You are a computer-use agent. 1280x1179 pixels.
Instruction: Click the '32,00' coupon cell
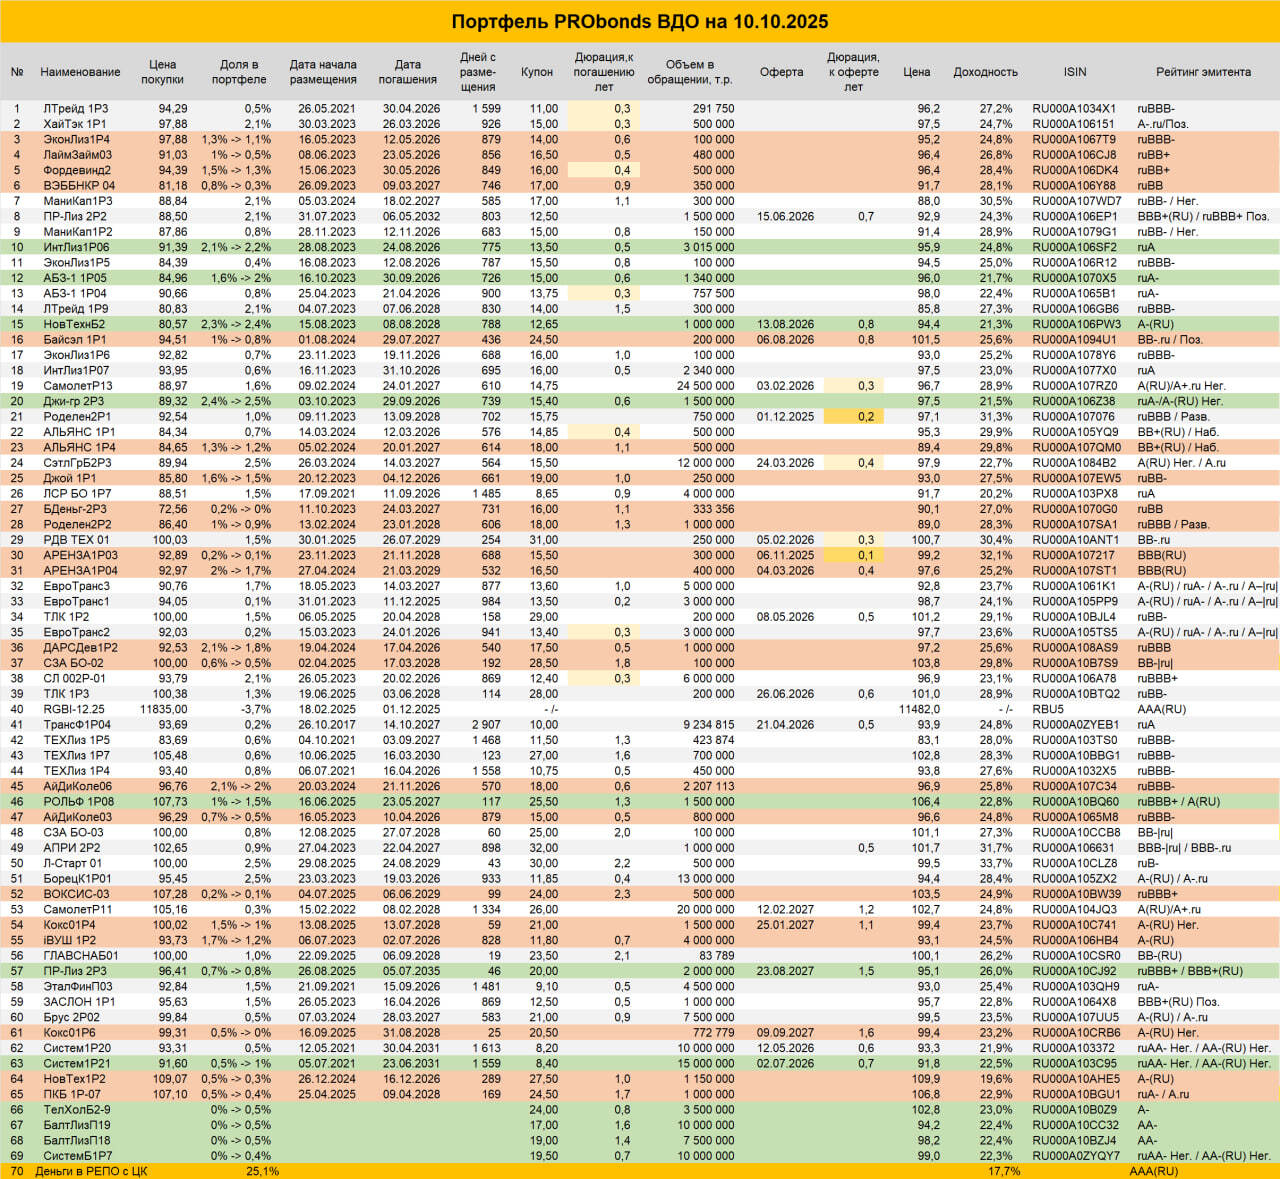tap(544, 848)
